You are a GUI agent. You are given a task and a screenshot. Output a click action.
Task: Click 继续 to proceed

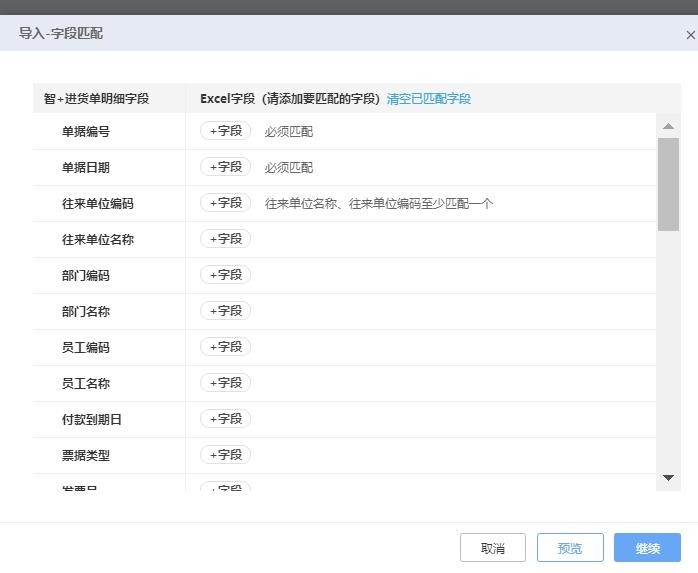[647, 548]
